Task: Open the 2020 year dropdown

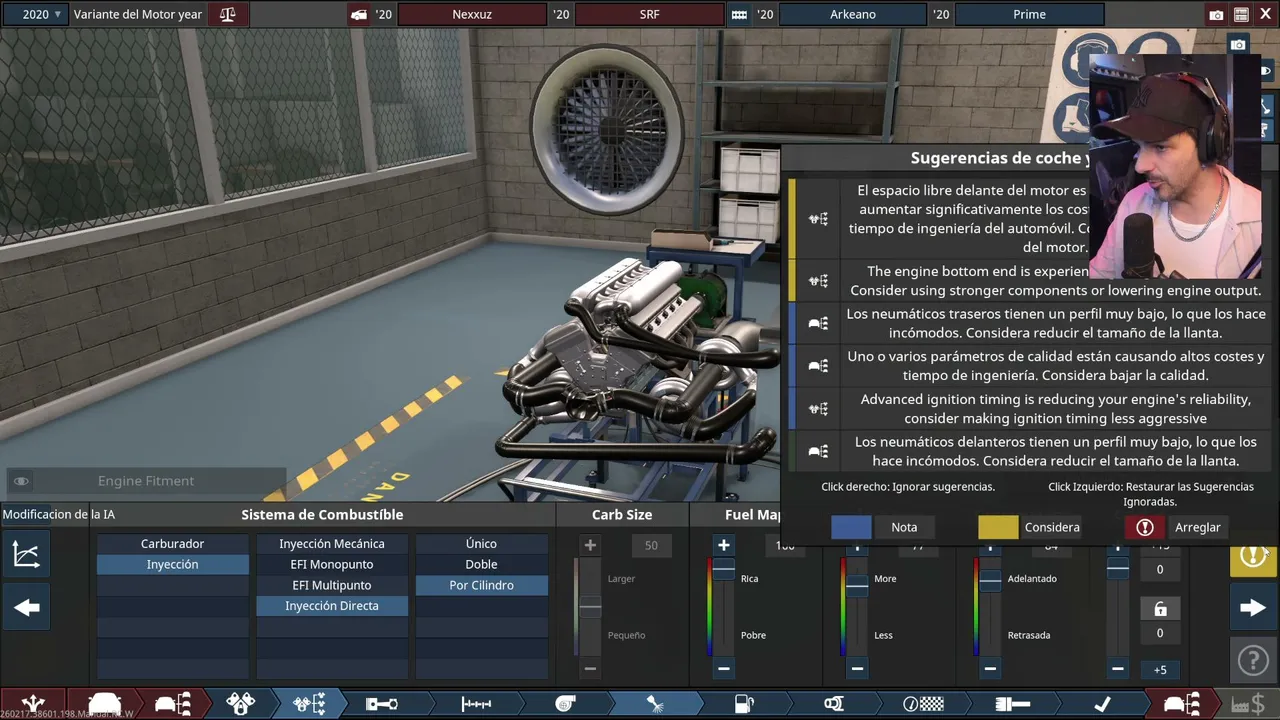Action: pos(42,14)
